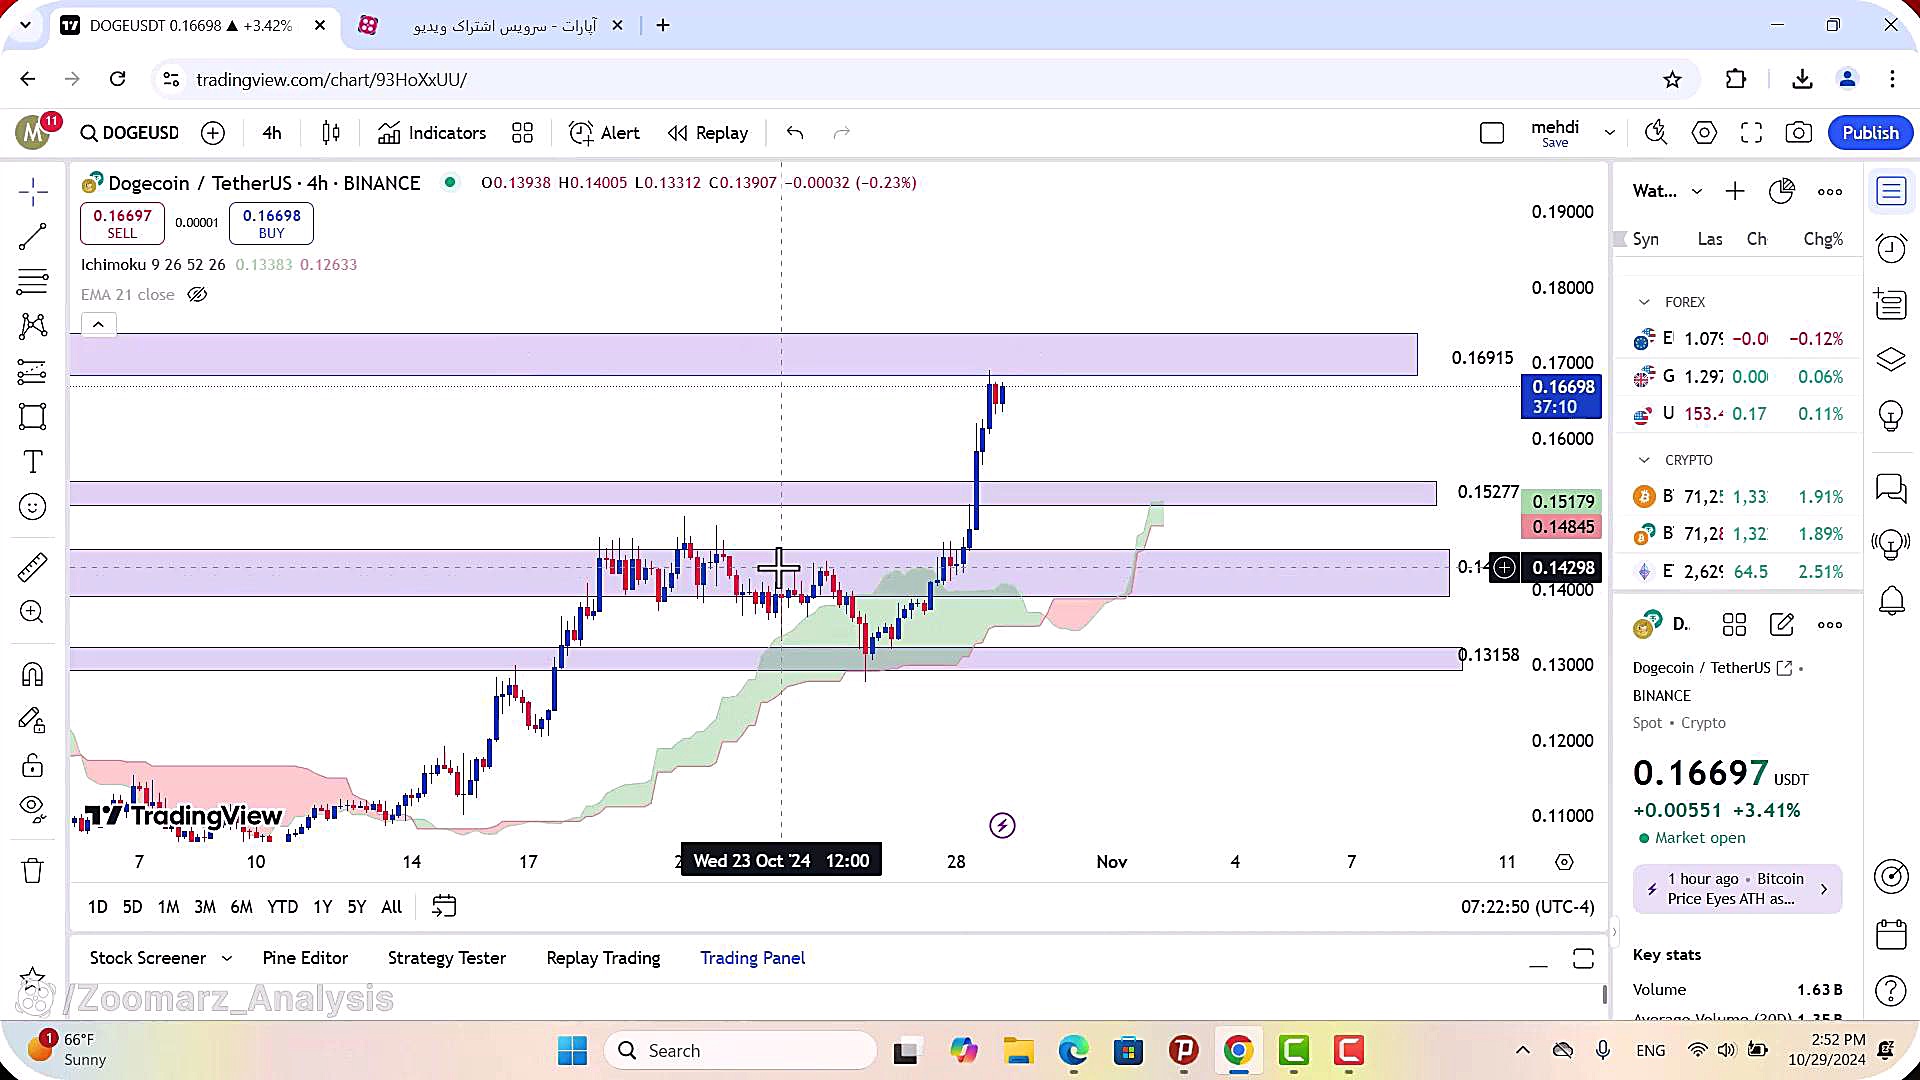Screen dimensions: 1920x1080
Task: Open the candlestick chart type menu
Action: point(331,133)
